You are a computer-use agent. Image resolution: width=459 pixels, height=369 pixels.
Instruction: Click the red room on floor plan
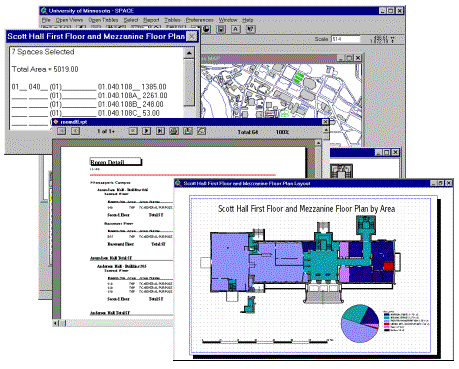tap(389, 266)
